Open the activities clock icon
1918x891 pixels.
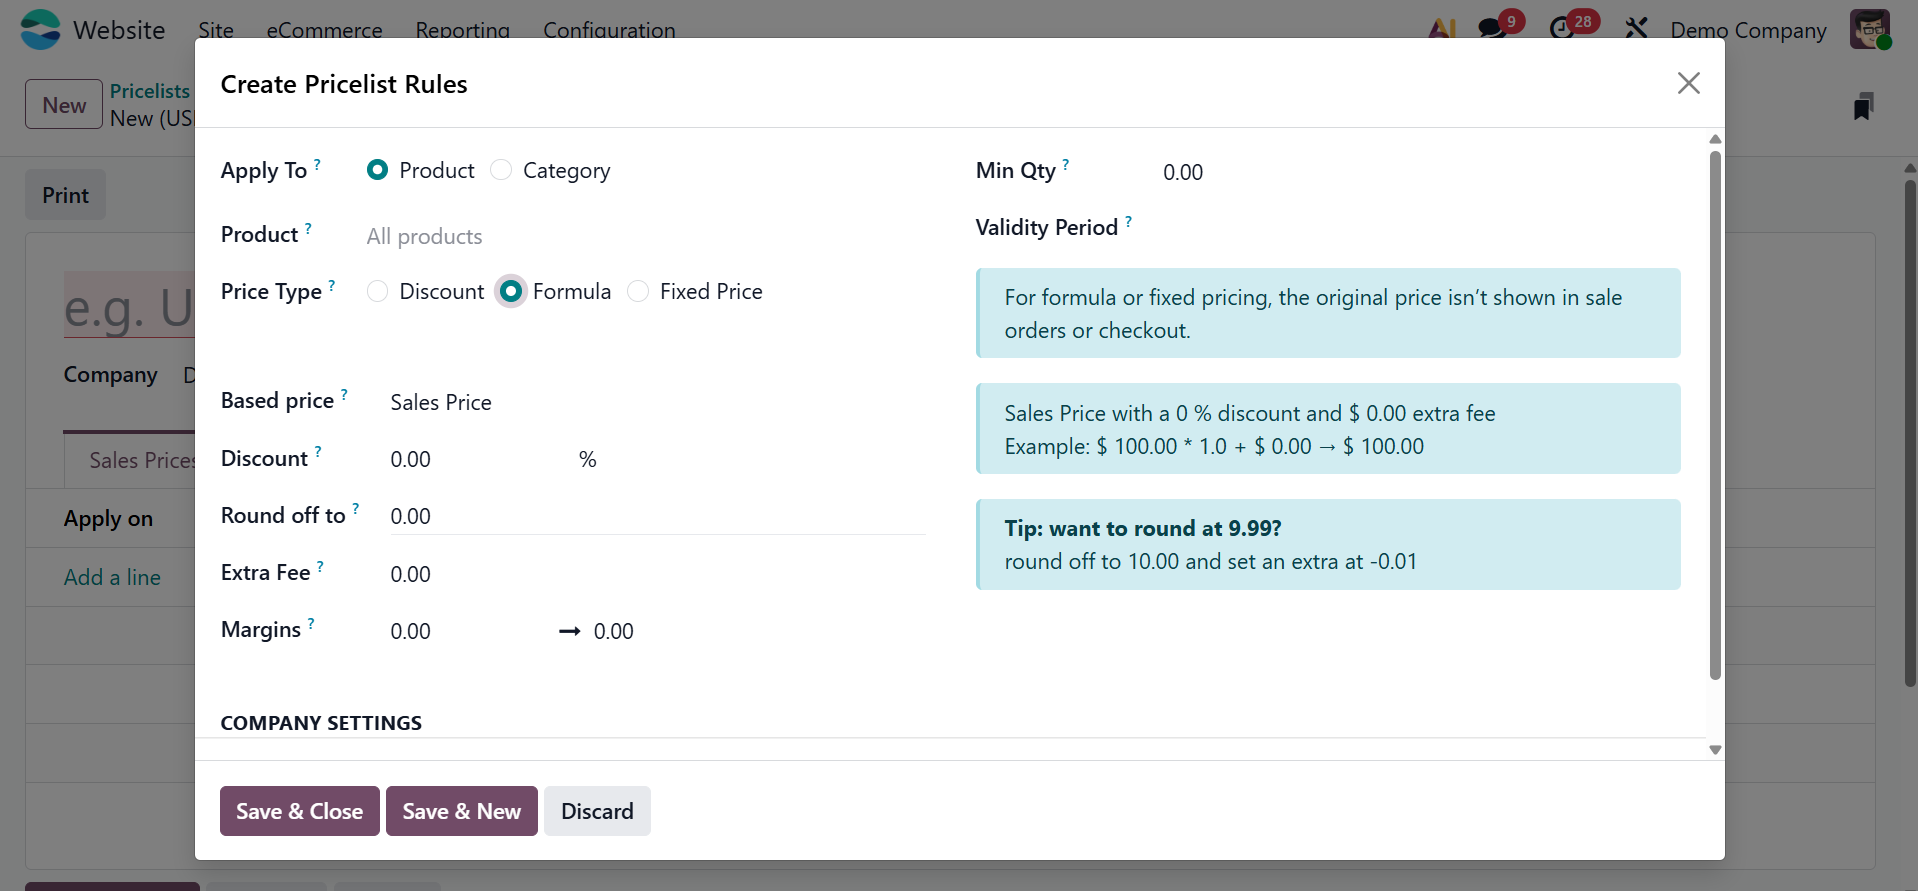point(1562,28)
